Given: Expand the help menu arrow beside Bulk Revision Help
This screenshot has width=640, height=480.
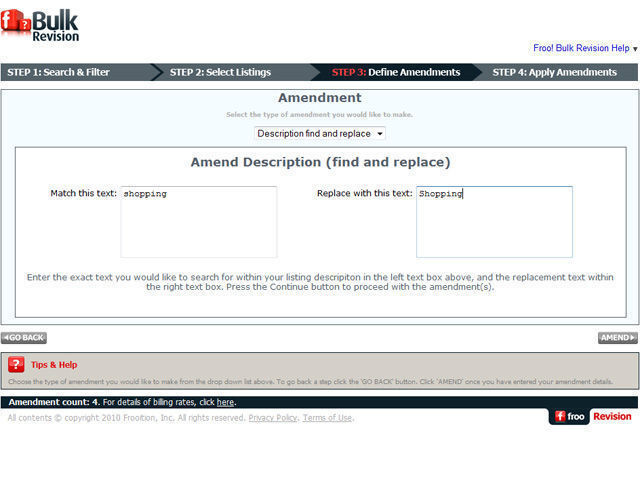Looking at the screenshot, I should pyautogui.click(x=635, y=49).
